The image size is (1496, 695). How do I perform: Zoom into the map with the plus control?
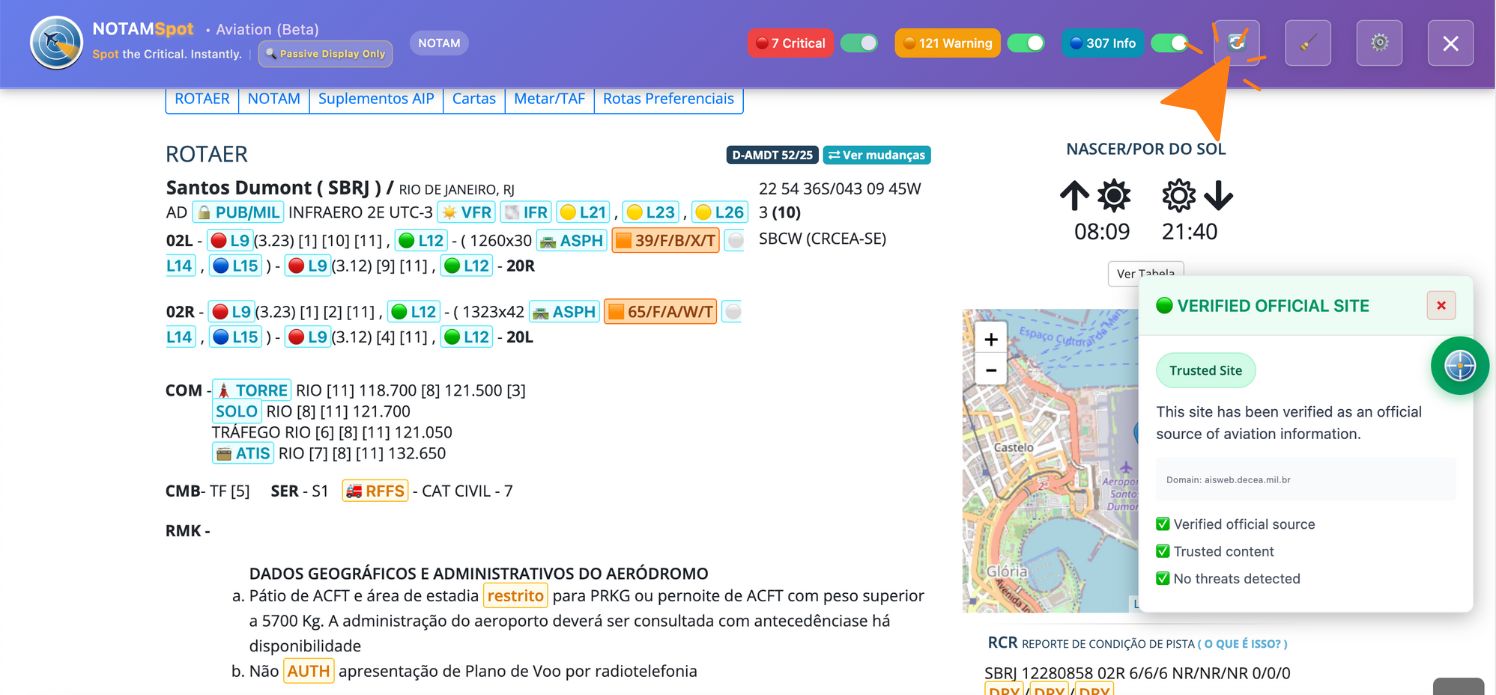click(991, 339)
